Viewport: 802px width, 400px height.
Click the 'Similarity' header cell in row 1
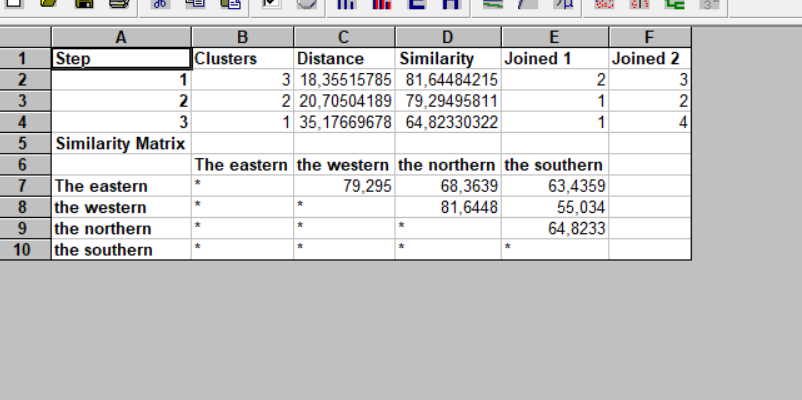pos(448,58)
